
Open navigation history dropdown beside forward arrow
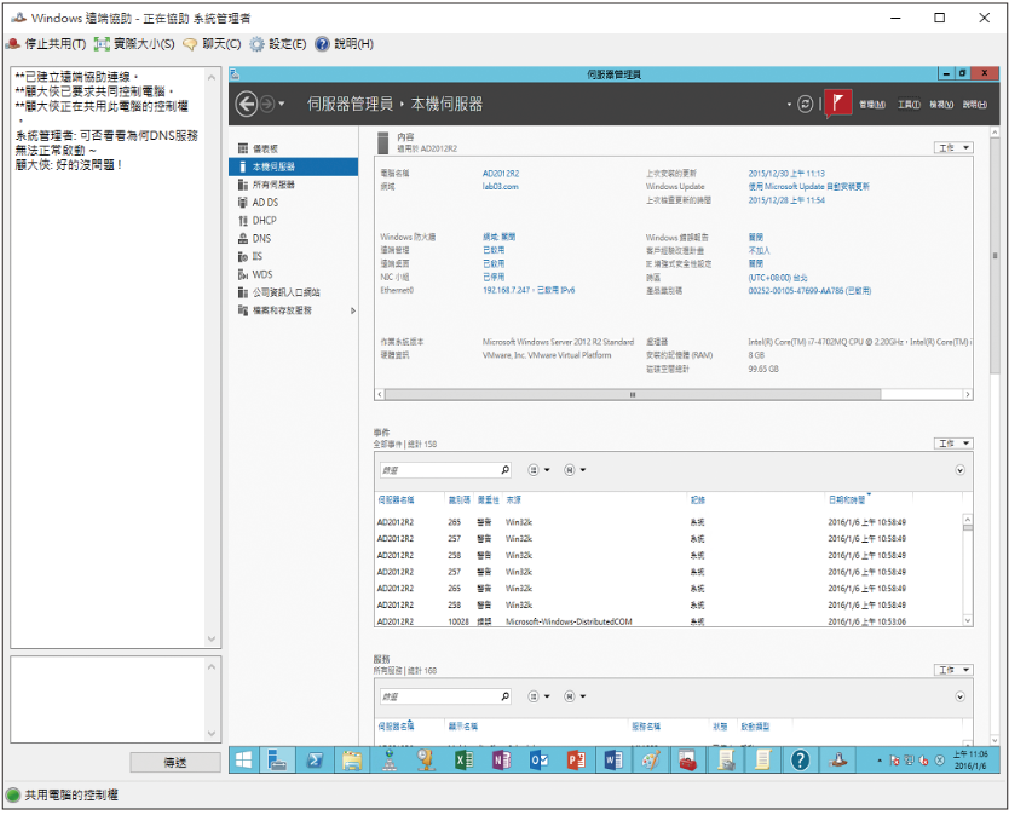tap(282, 104)
